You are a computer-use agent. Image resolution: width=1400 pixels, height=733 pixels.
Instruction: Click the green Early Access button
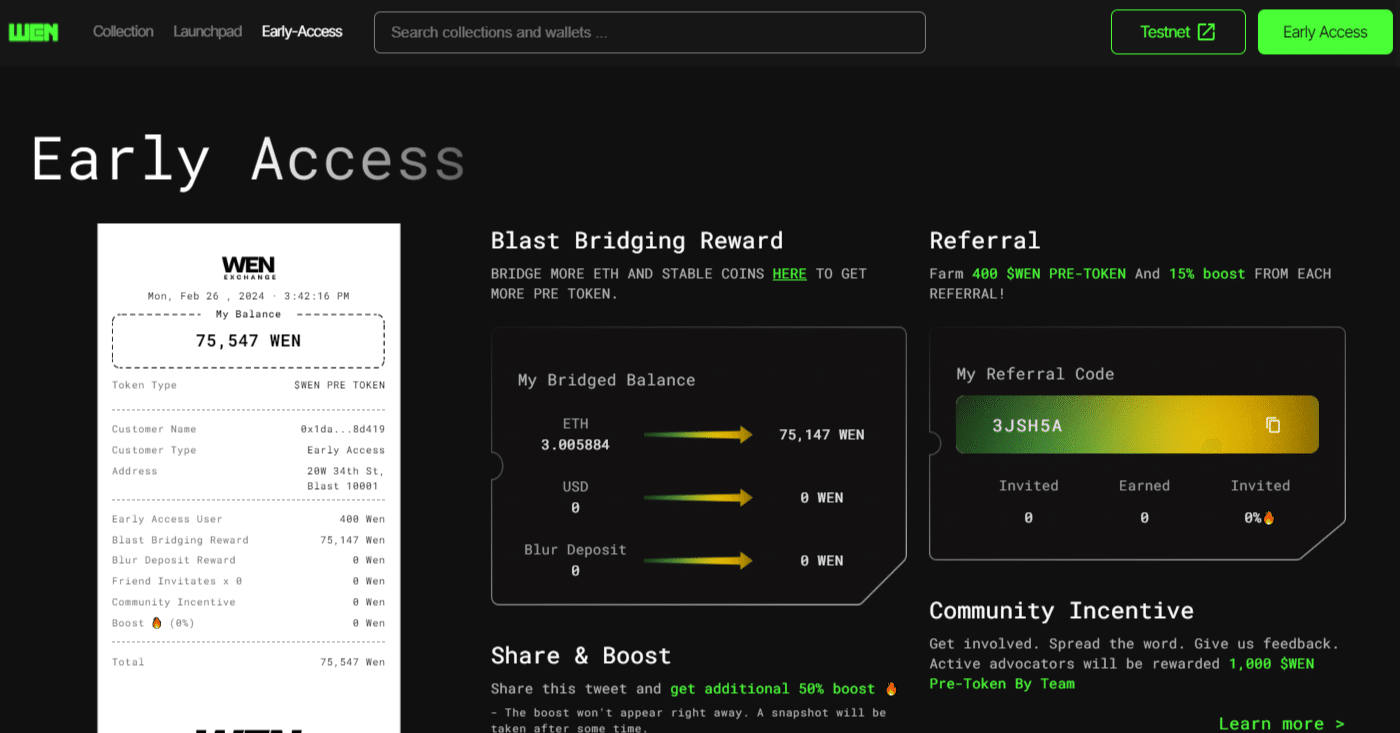[1325, 32]
